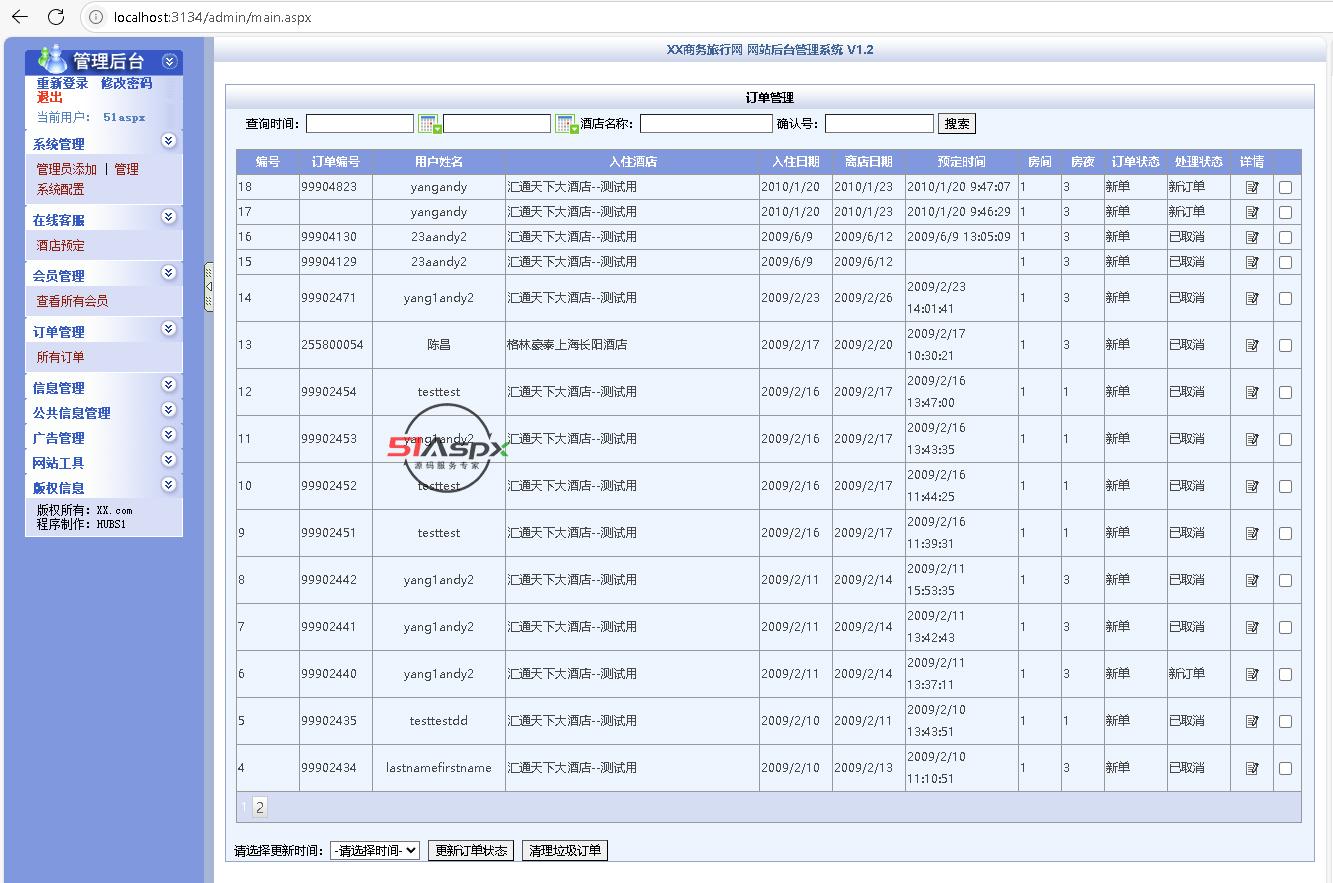Expand the 信息管理 section
Screen dimensions: 1333x883
169,385
